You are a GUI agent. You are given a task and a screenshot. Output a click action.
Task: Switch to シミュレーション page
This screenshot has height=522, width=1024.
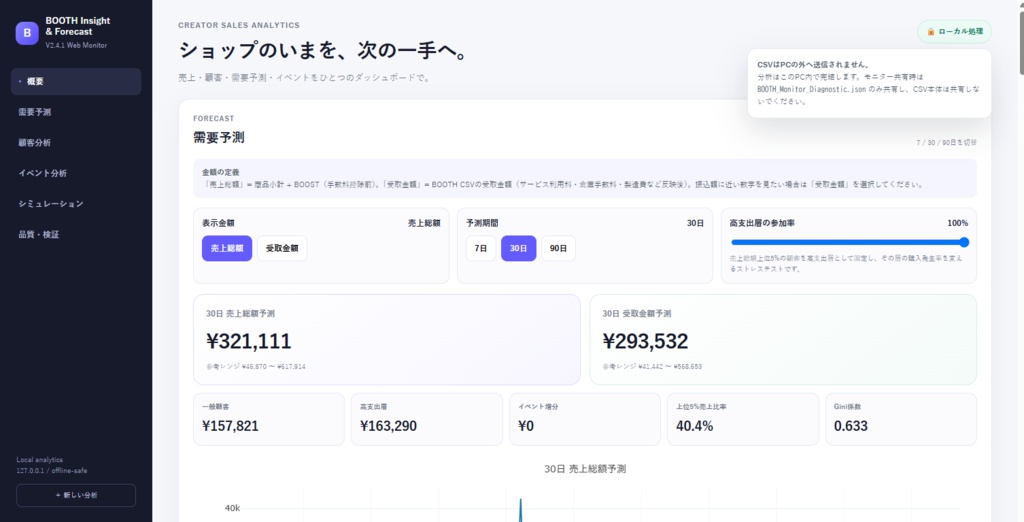(76, 204)
